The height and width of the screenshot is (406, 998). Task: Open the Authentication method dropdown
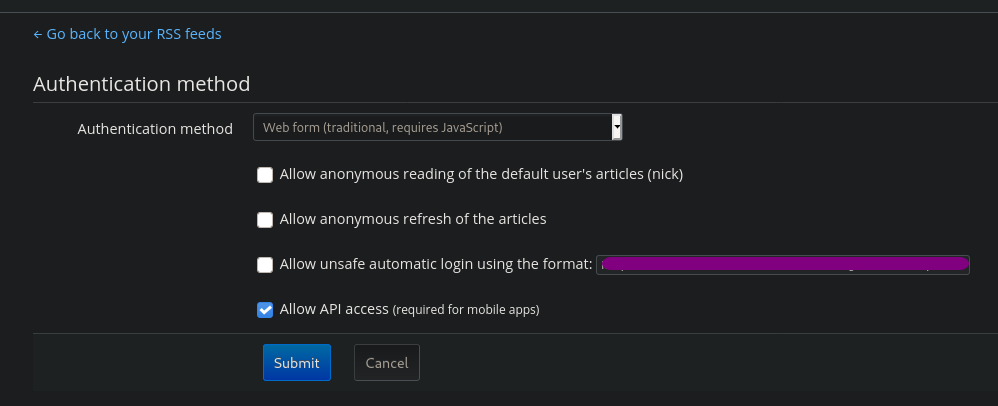click(437, 127)
